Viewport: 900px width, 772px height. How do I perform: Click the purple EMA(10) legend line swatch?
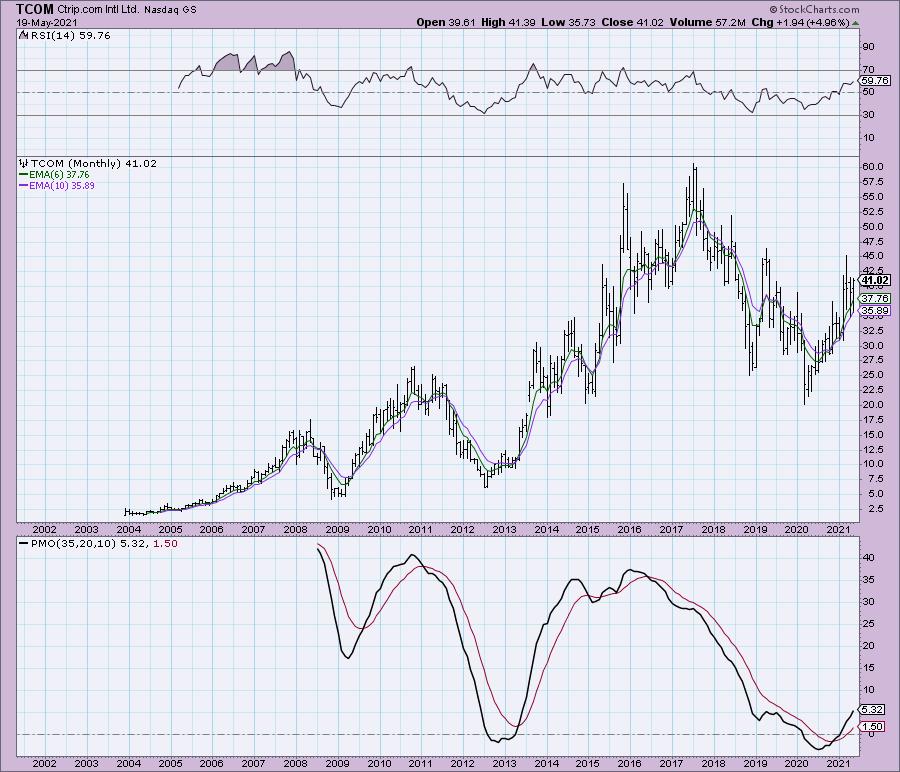click(x=24, y=186)
